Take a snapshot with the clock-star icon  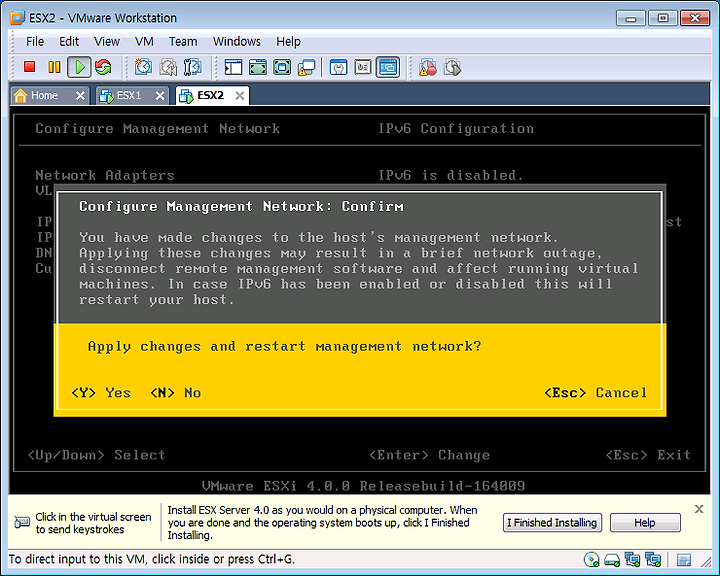coord(143,68)
